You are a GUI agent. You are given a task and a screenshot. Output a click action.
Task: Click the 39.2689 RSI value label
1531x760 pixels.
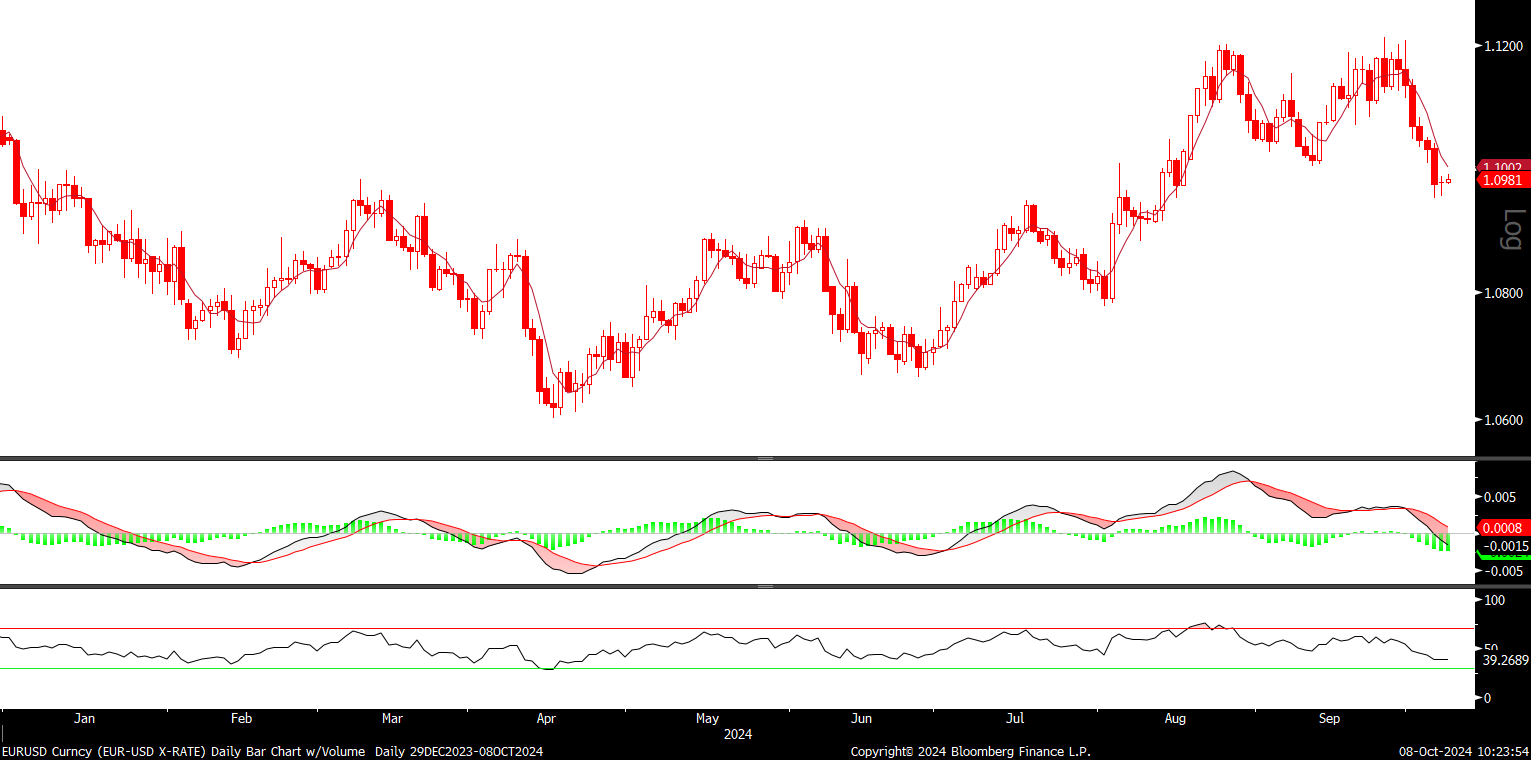tap(1505, 660)
